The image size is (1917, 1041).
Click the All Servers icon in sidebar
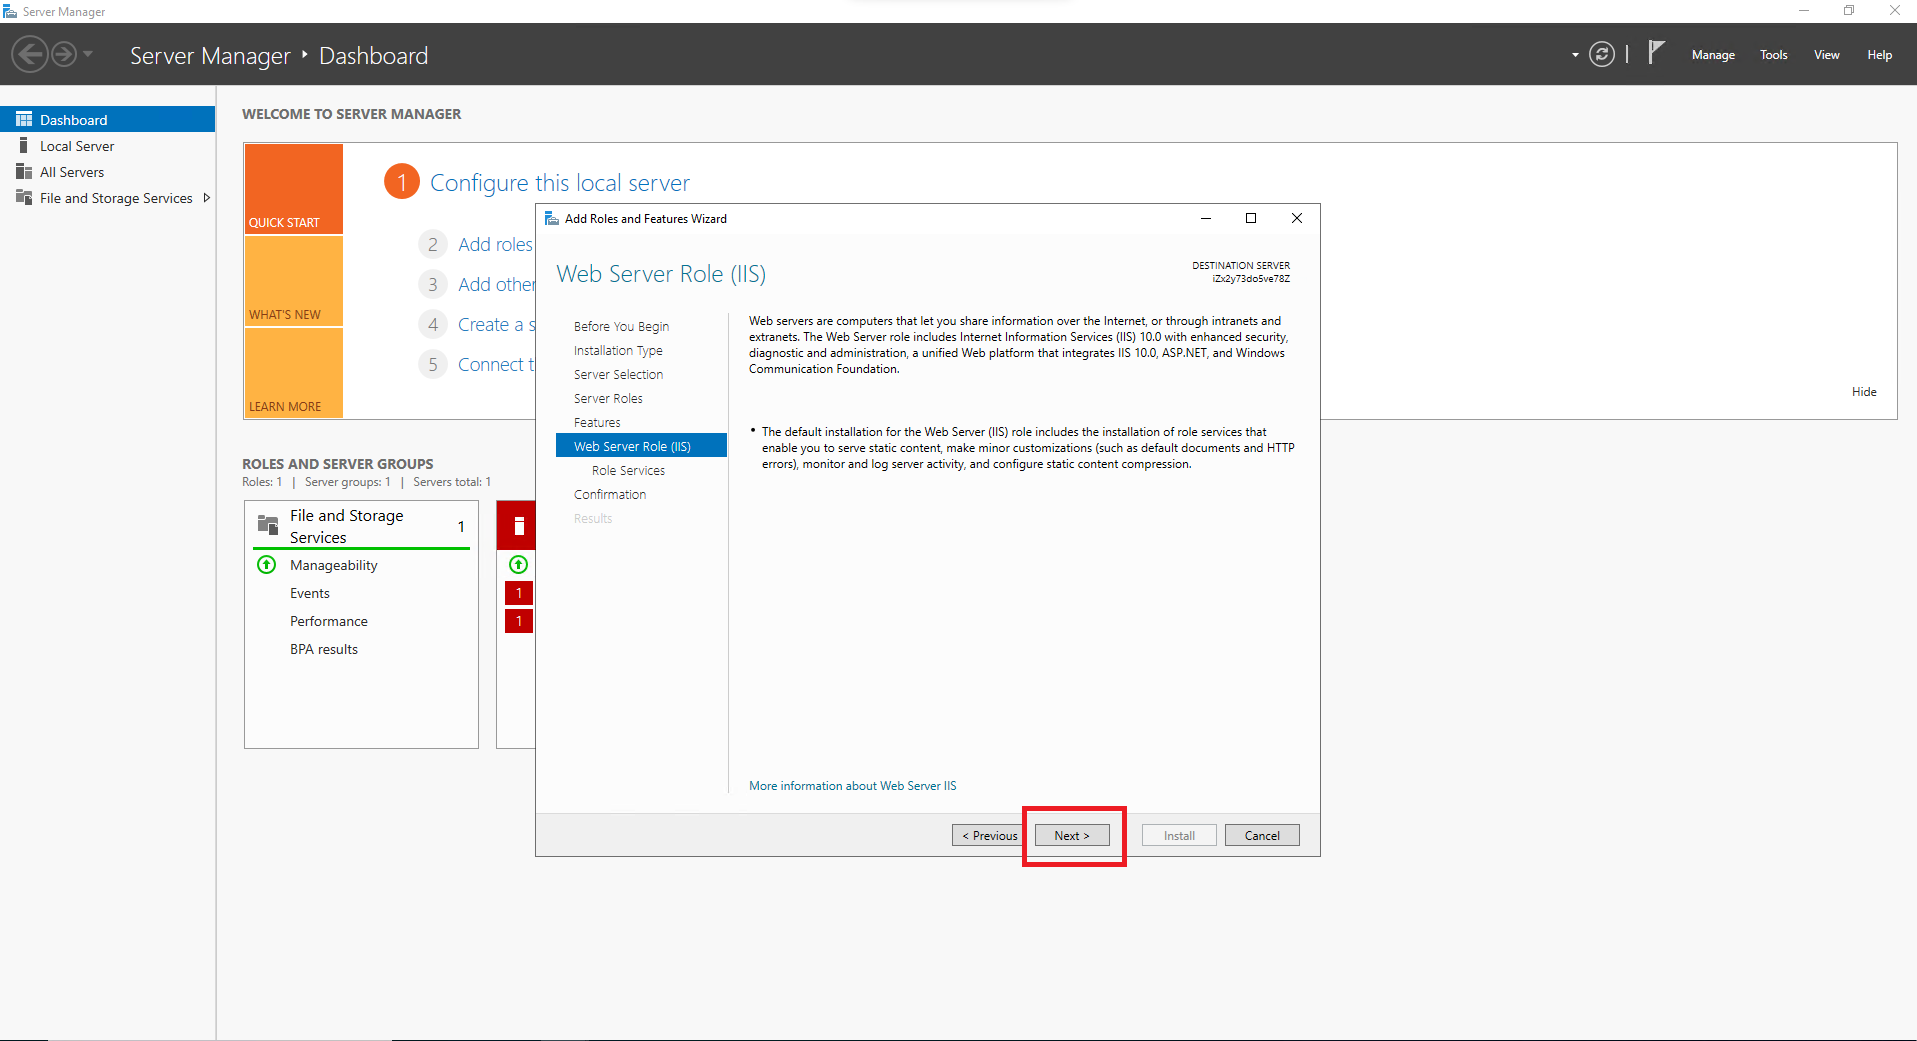click(24, 171)
